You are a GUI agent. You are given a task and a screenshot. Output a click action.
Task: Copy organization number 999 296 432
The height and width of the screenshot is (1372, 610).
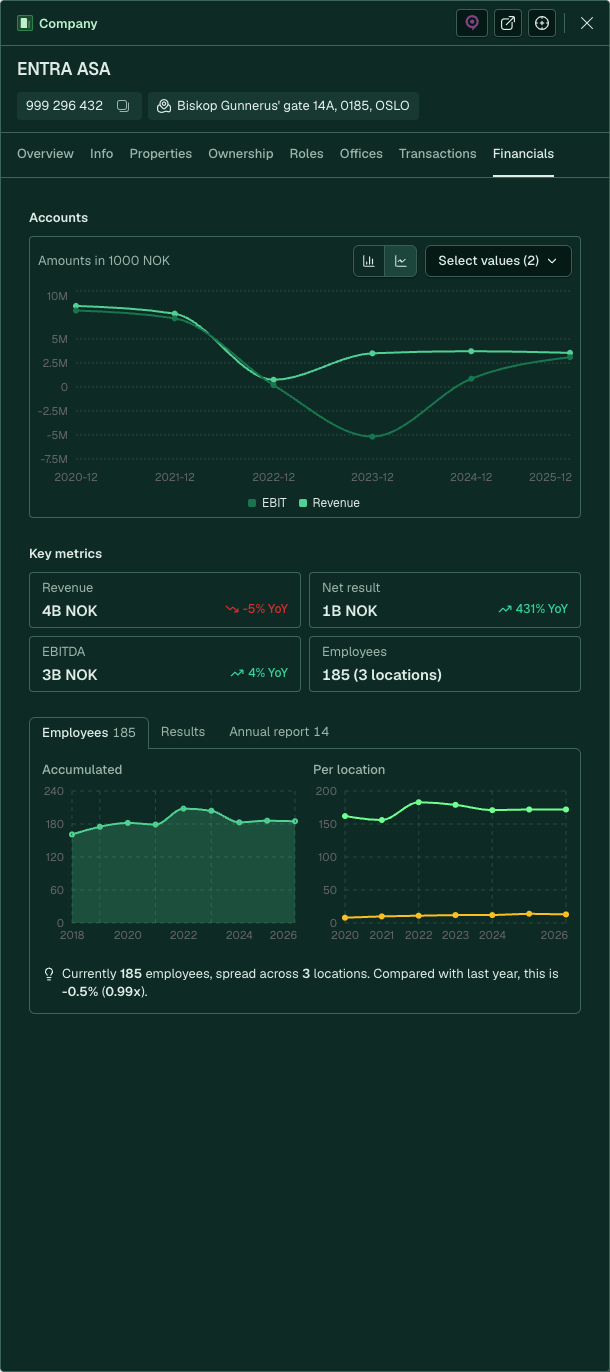[x=123, y=106]
